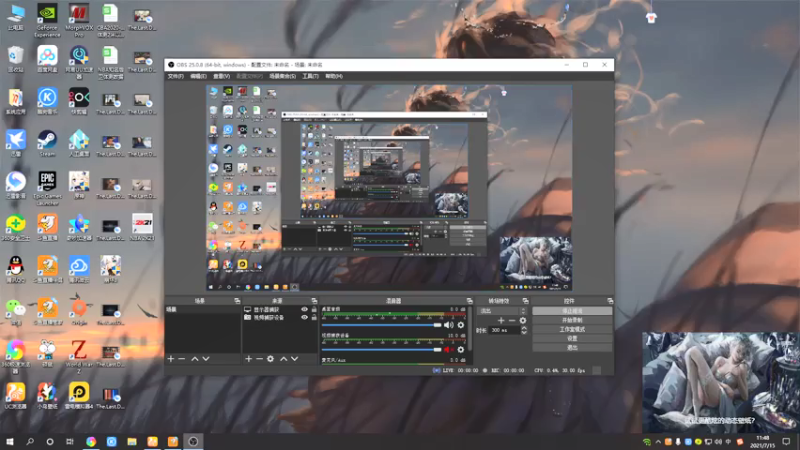Click the anime webcam overlay thumbnail

point(720,382)
